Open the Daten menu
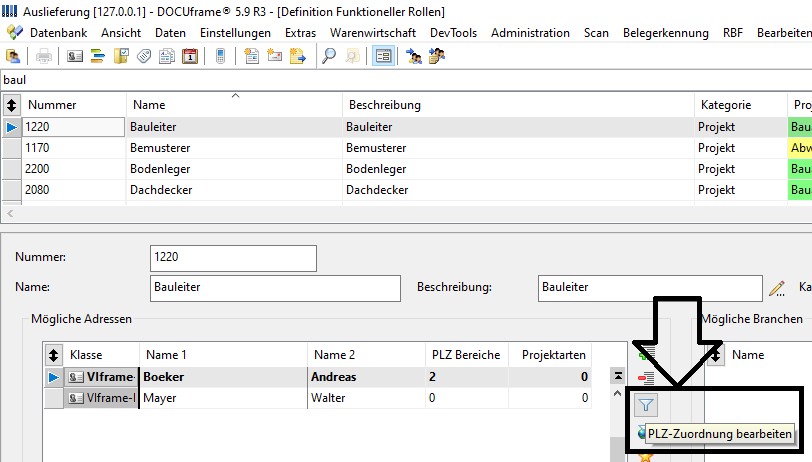Image resolution: width=812 pixels, height=462 pixels. point(170,33)
